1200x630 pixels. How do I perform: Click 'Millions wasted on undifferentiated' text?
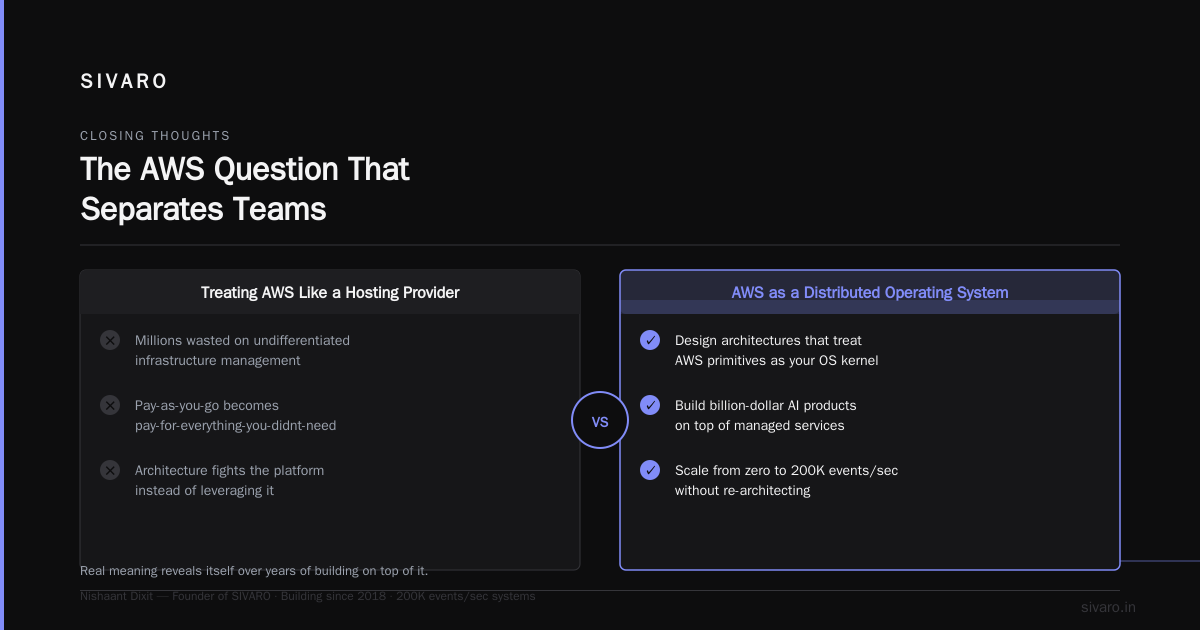coord(242,340)
